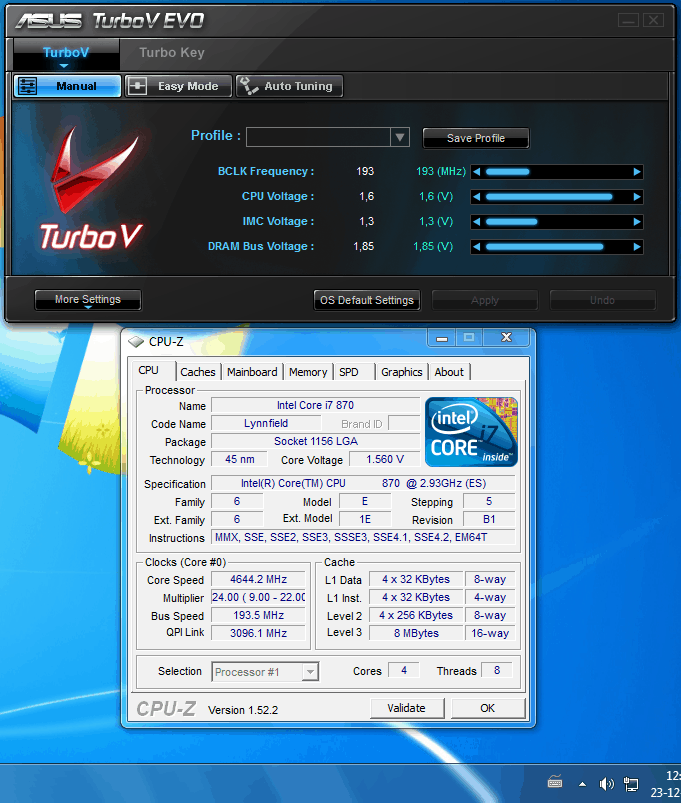Open the Memory tab in CPU-Z
The width and height of the screenshot is (681, 803).
(308, 372)
